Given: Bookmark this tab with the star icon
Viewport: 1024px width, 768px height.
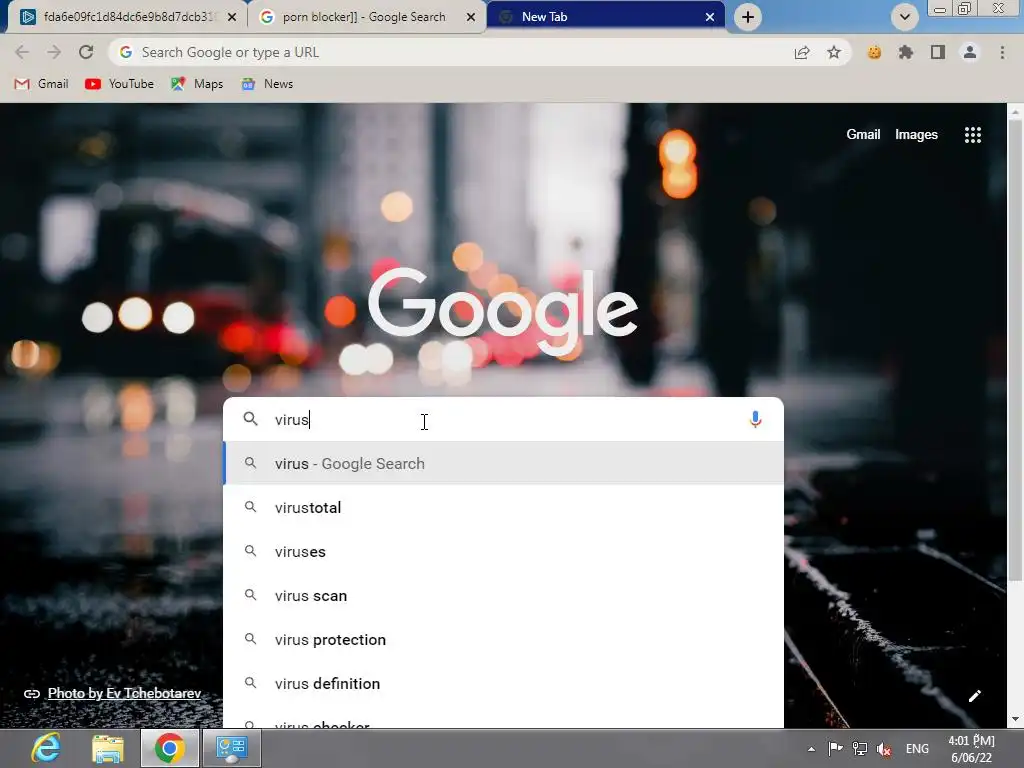Looking at the screenshot, I should point(834,52).
